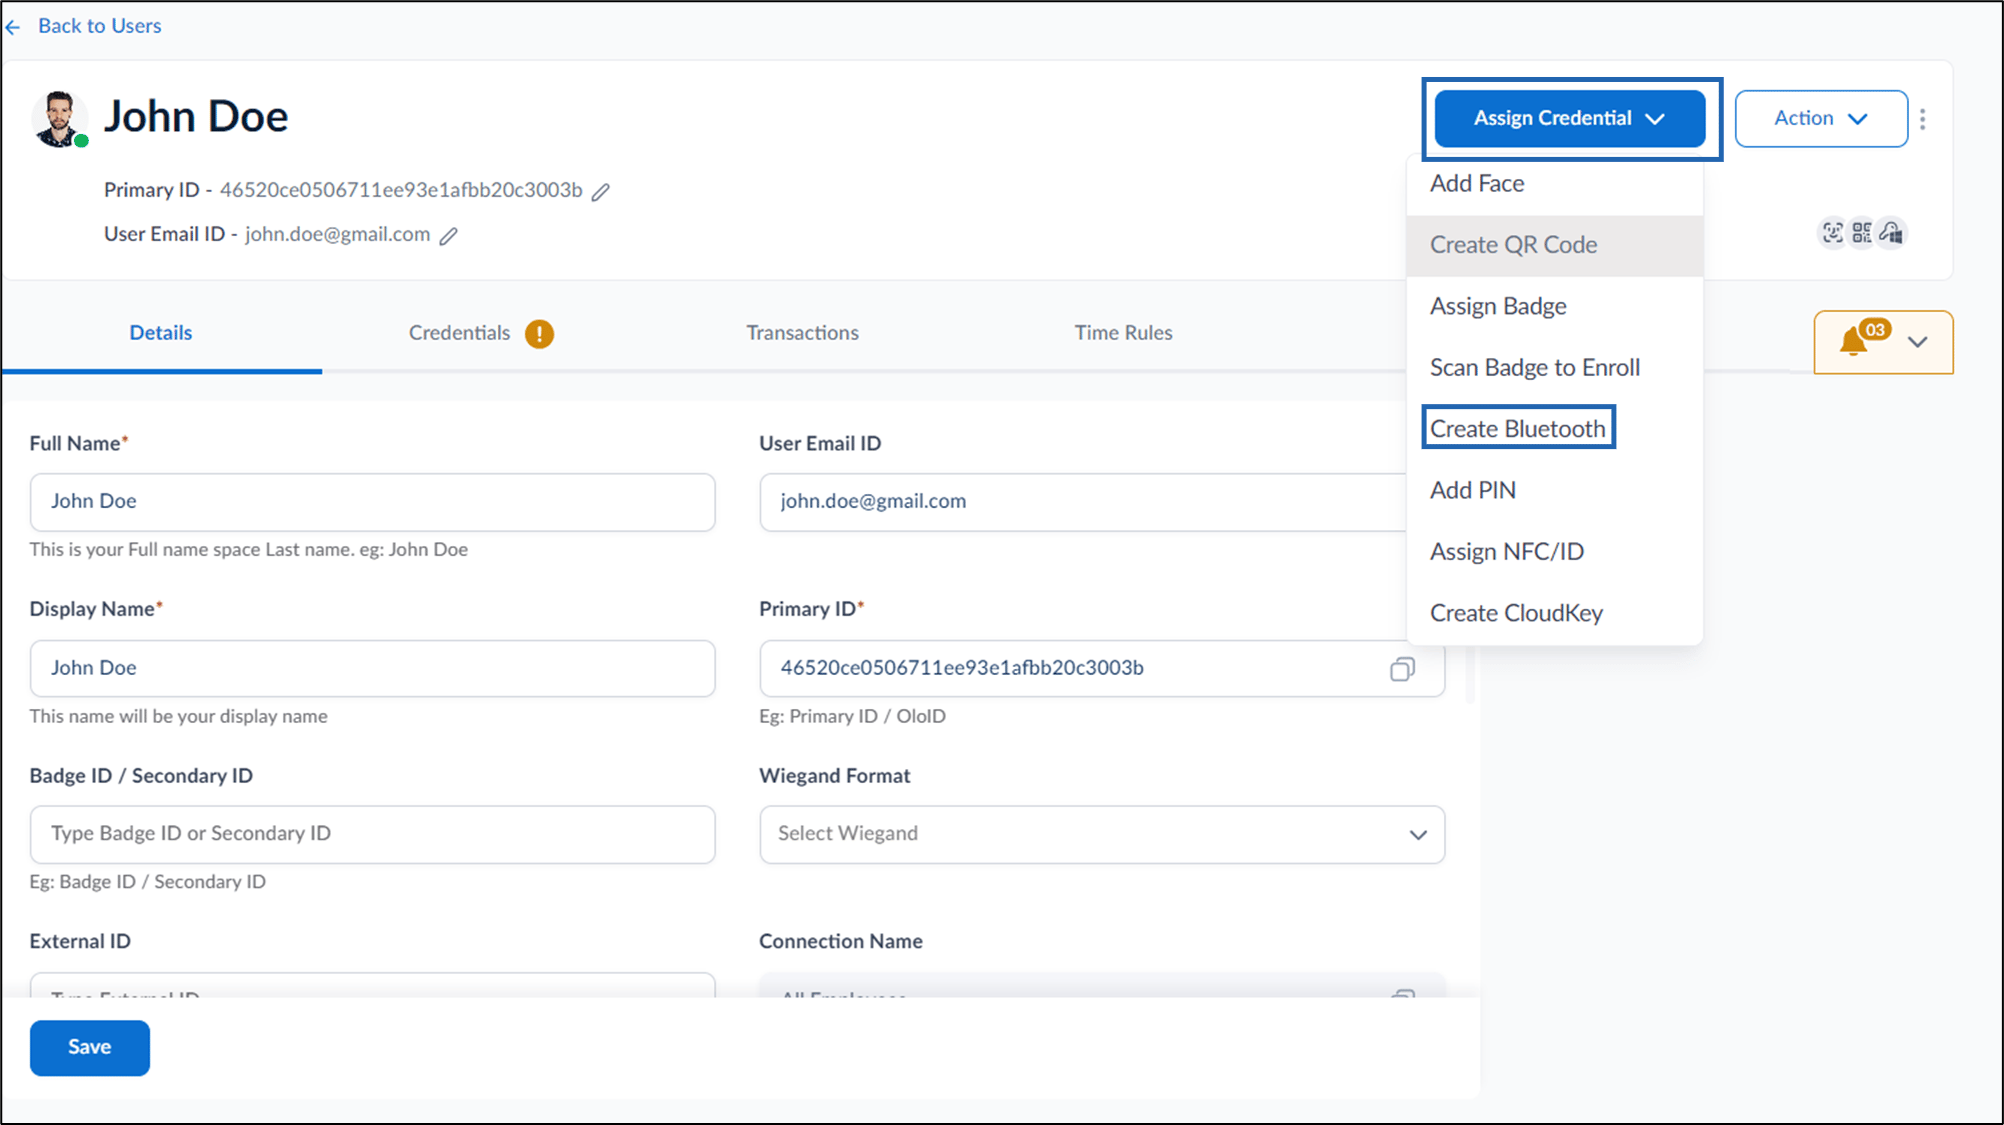The height and width of the screenshot is (1125, 2004).
Task: Click the Save button
Action: click(x=90, y=1047)
